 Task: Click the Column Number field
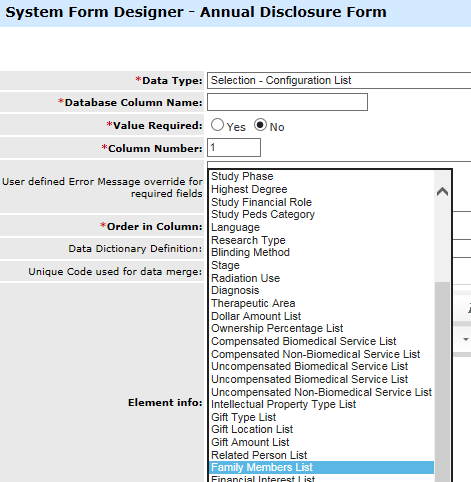(x=234, y=148)
